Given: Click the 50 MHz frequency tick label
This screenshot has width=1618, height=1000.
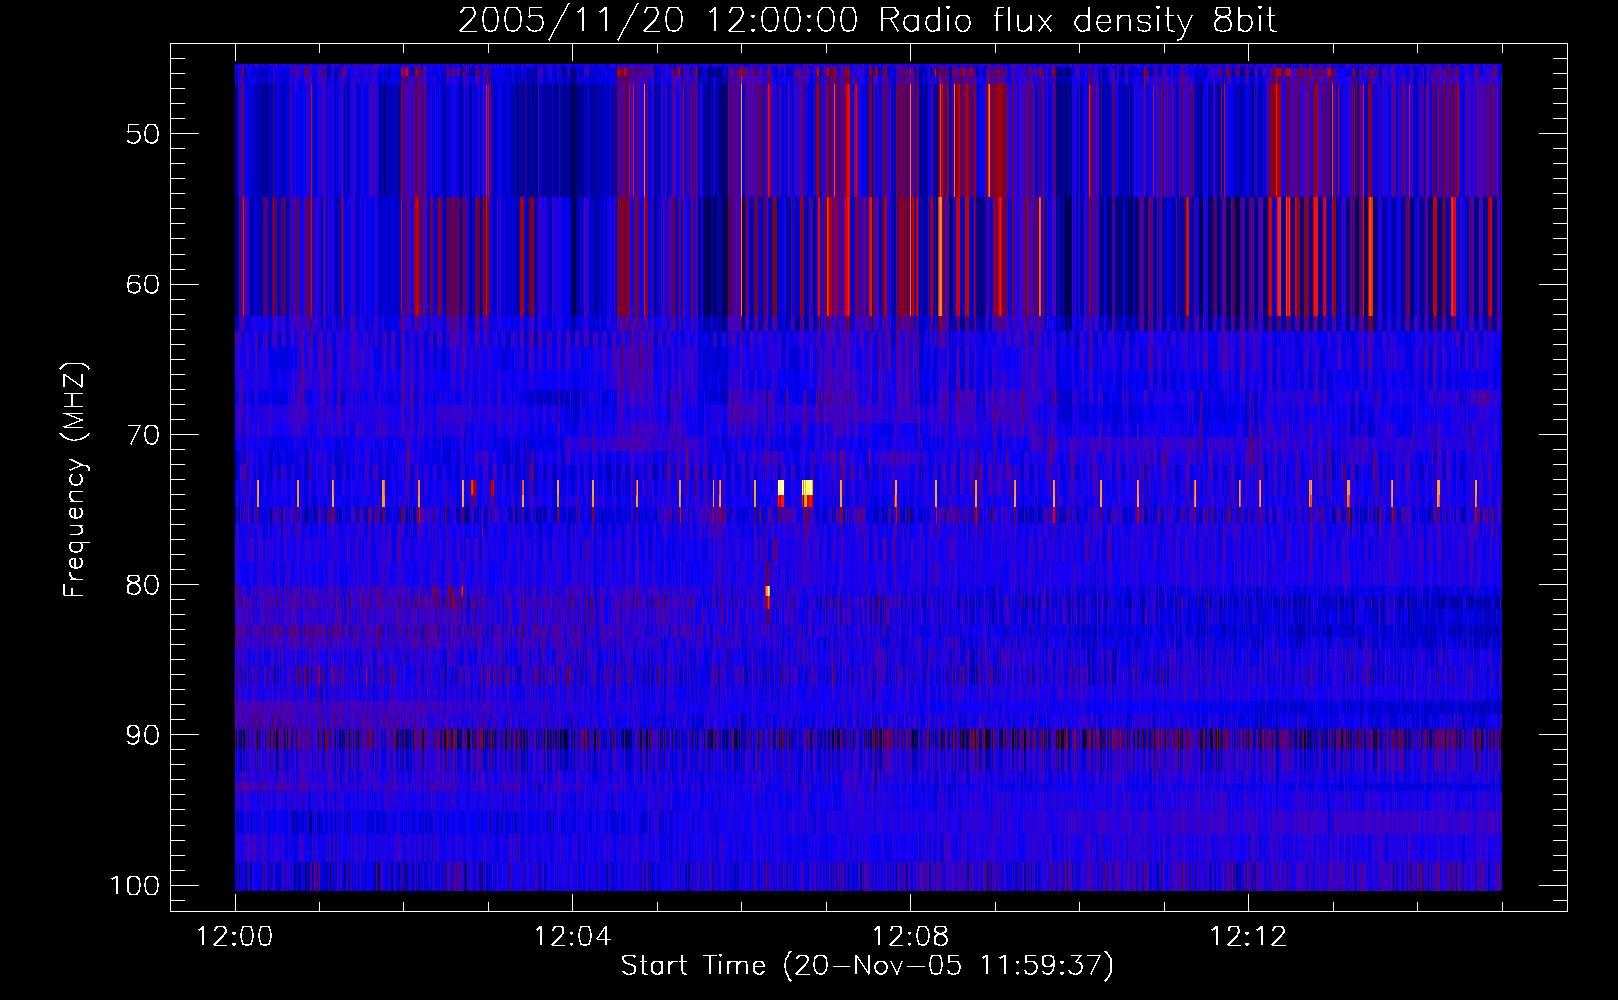Looking at the screenshot, I should click(x=142, y=134).
